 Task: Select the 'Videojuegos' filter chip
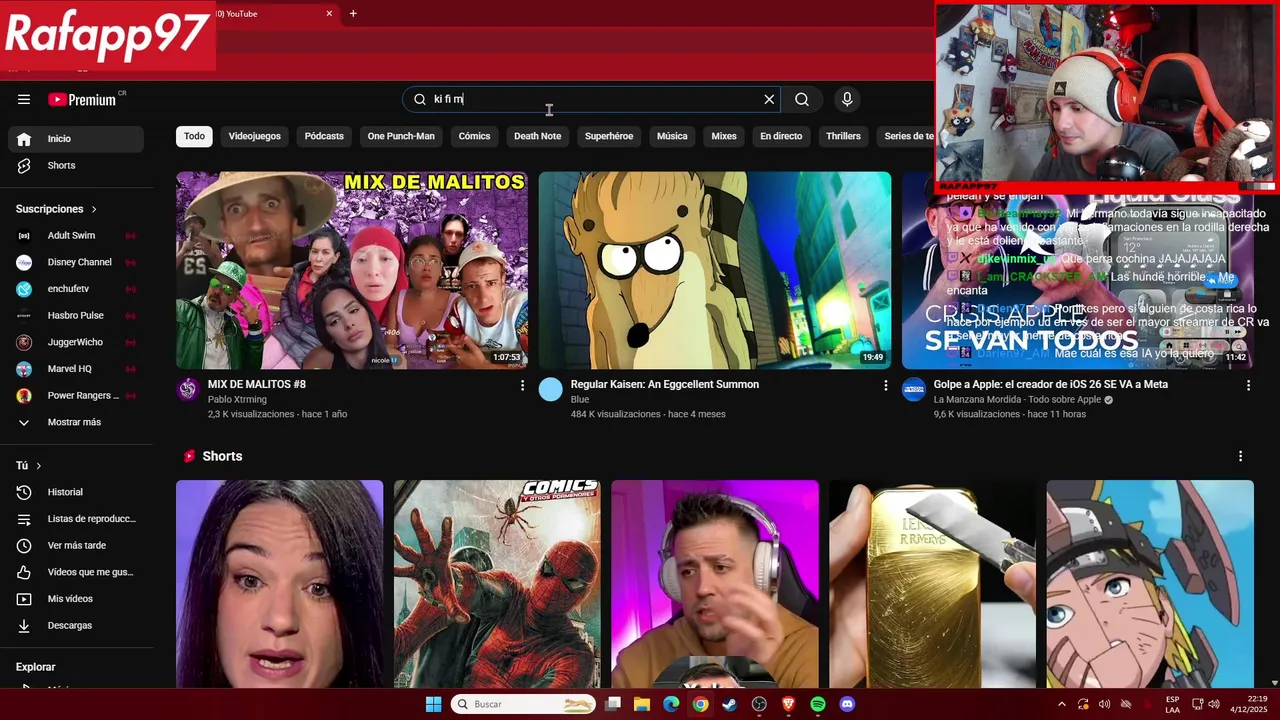(x=254, y=136)
